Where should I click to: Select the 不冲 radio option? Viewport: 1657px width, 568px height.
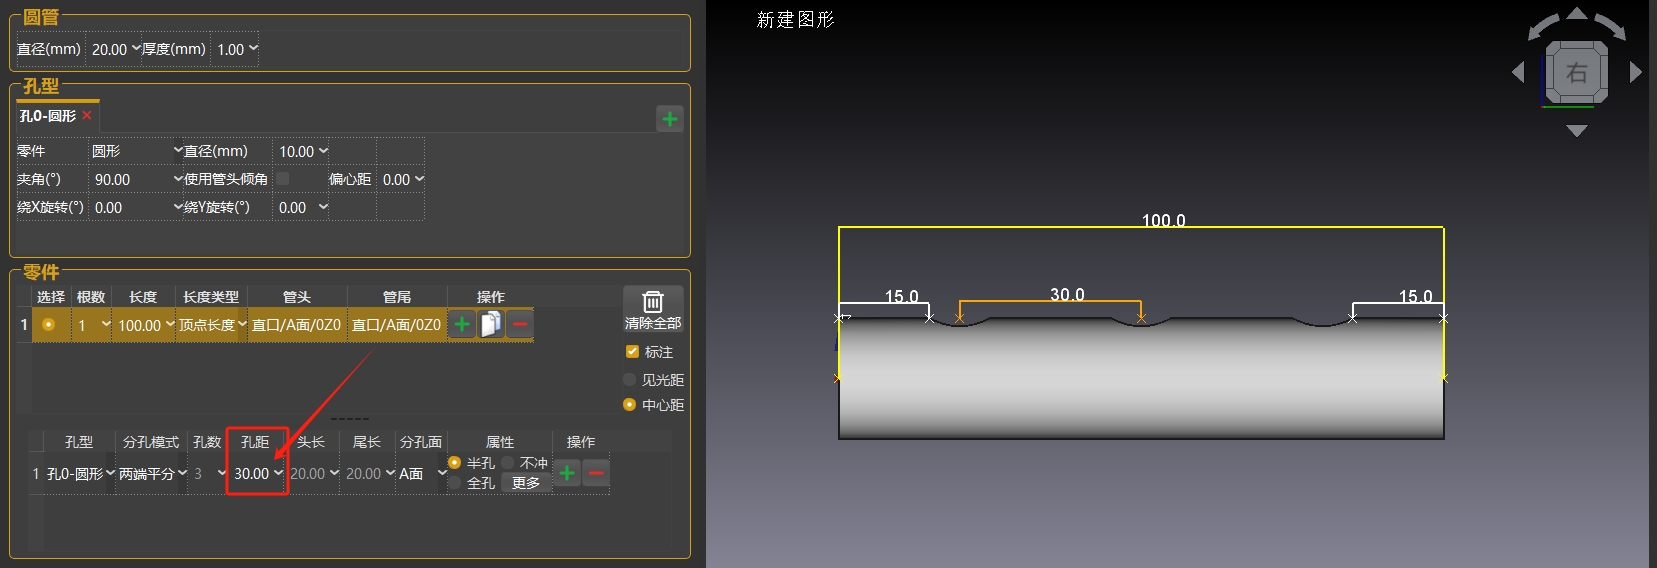click(508, 463)
